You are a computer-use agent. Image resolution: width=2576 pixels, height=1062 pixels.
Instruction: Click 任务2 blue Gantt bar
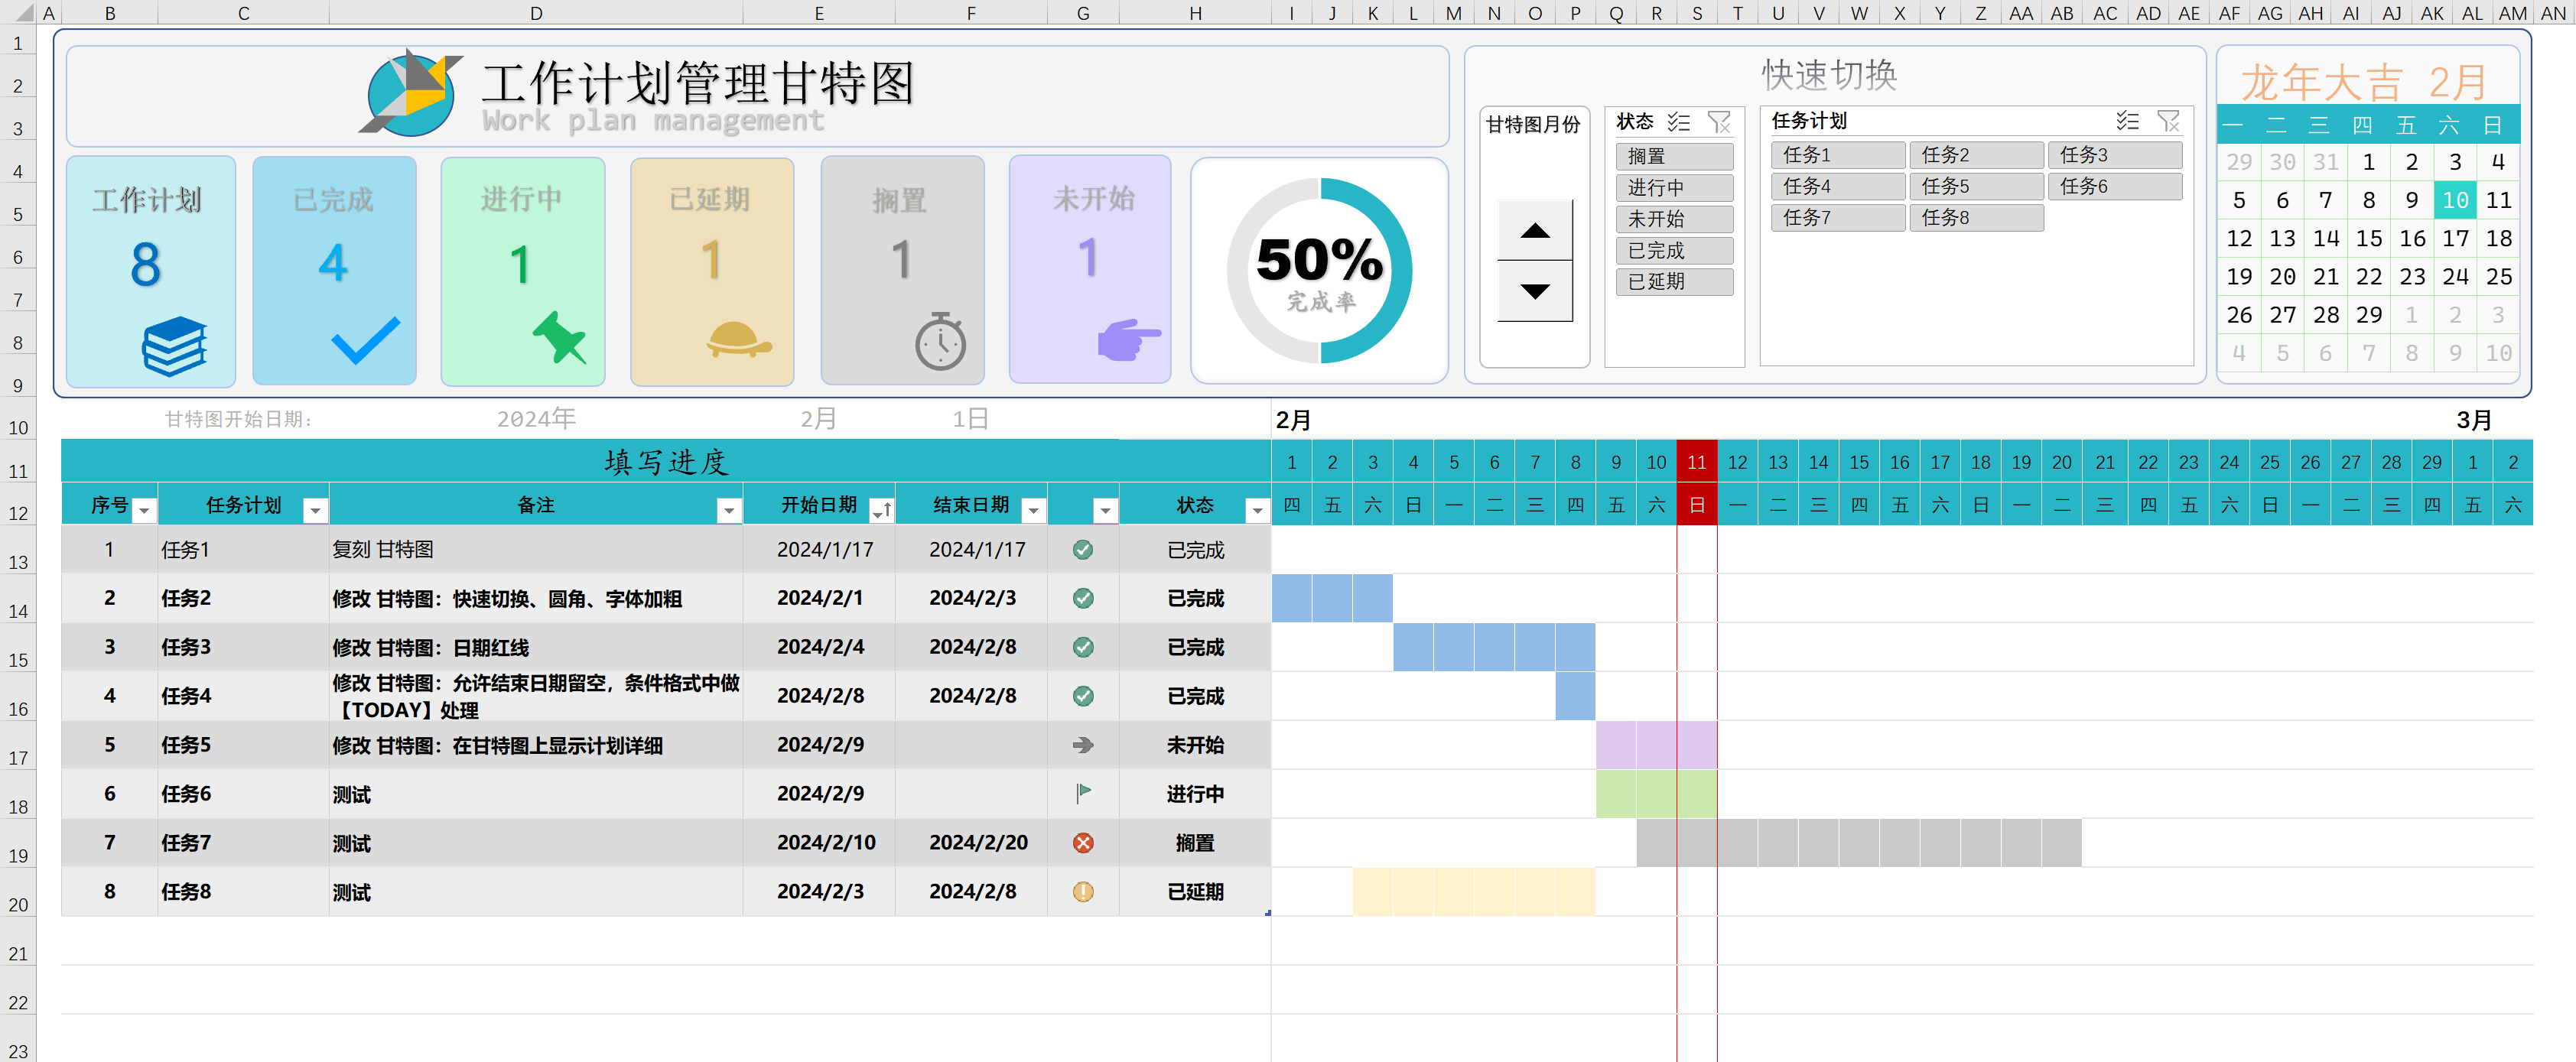[1332, 598]
